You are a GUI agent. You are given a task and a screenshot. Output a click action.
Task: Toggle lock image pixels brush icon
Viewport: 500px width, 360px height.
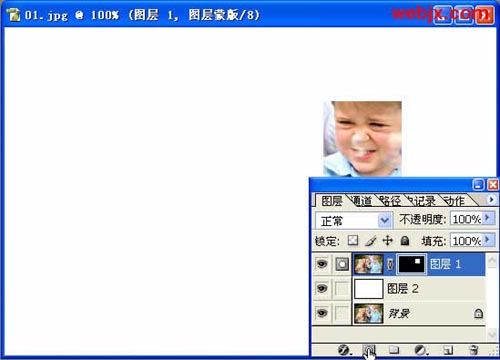click(371, 240)
